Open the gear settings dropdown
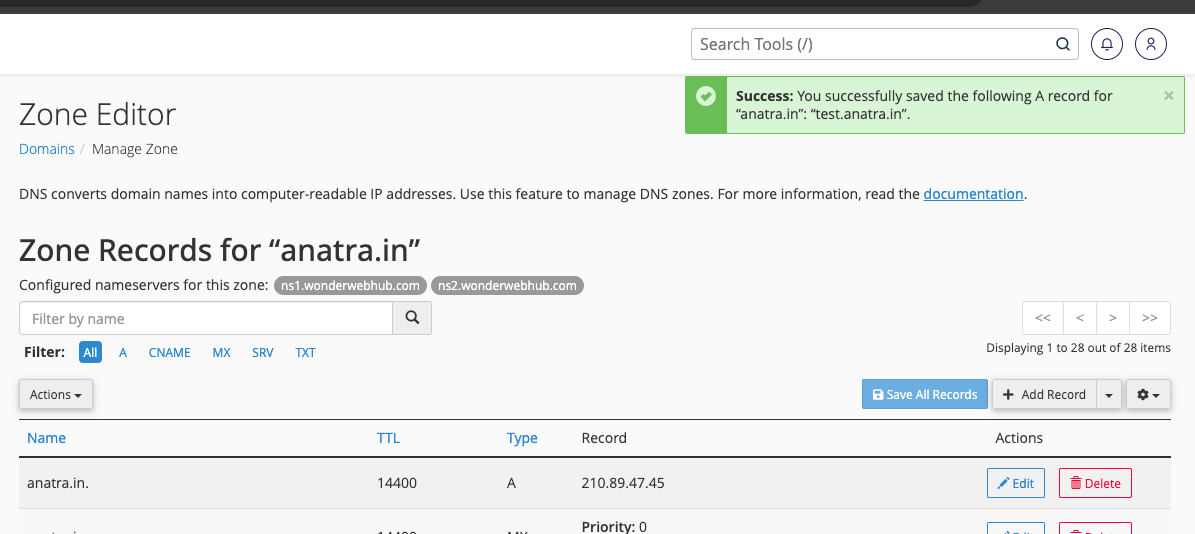The image size is (1195, 534). (1148, 394)
